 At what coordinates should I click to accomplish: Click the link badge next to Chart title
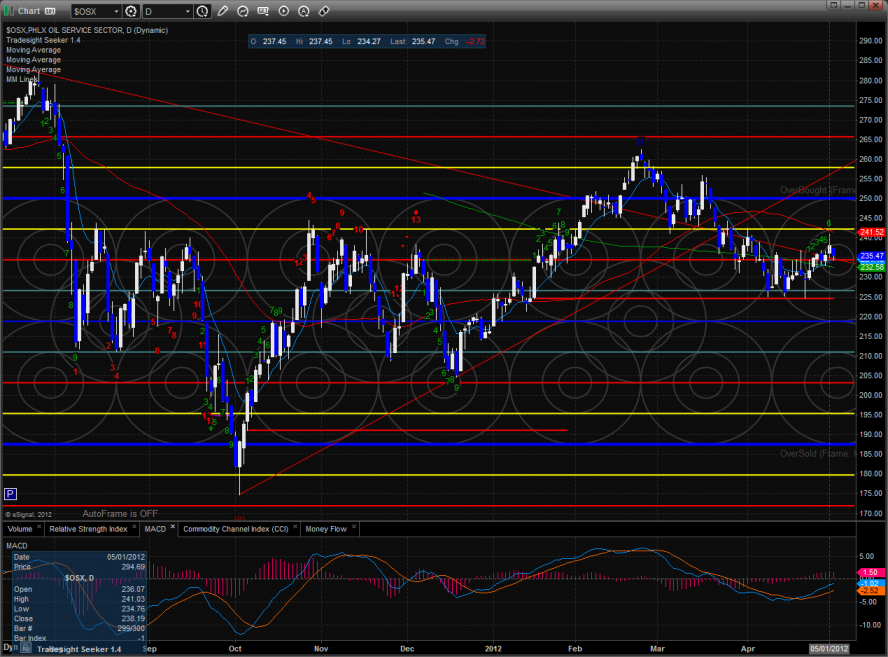tap(50, 11)
